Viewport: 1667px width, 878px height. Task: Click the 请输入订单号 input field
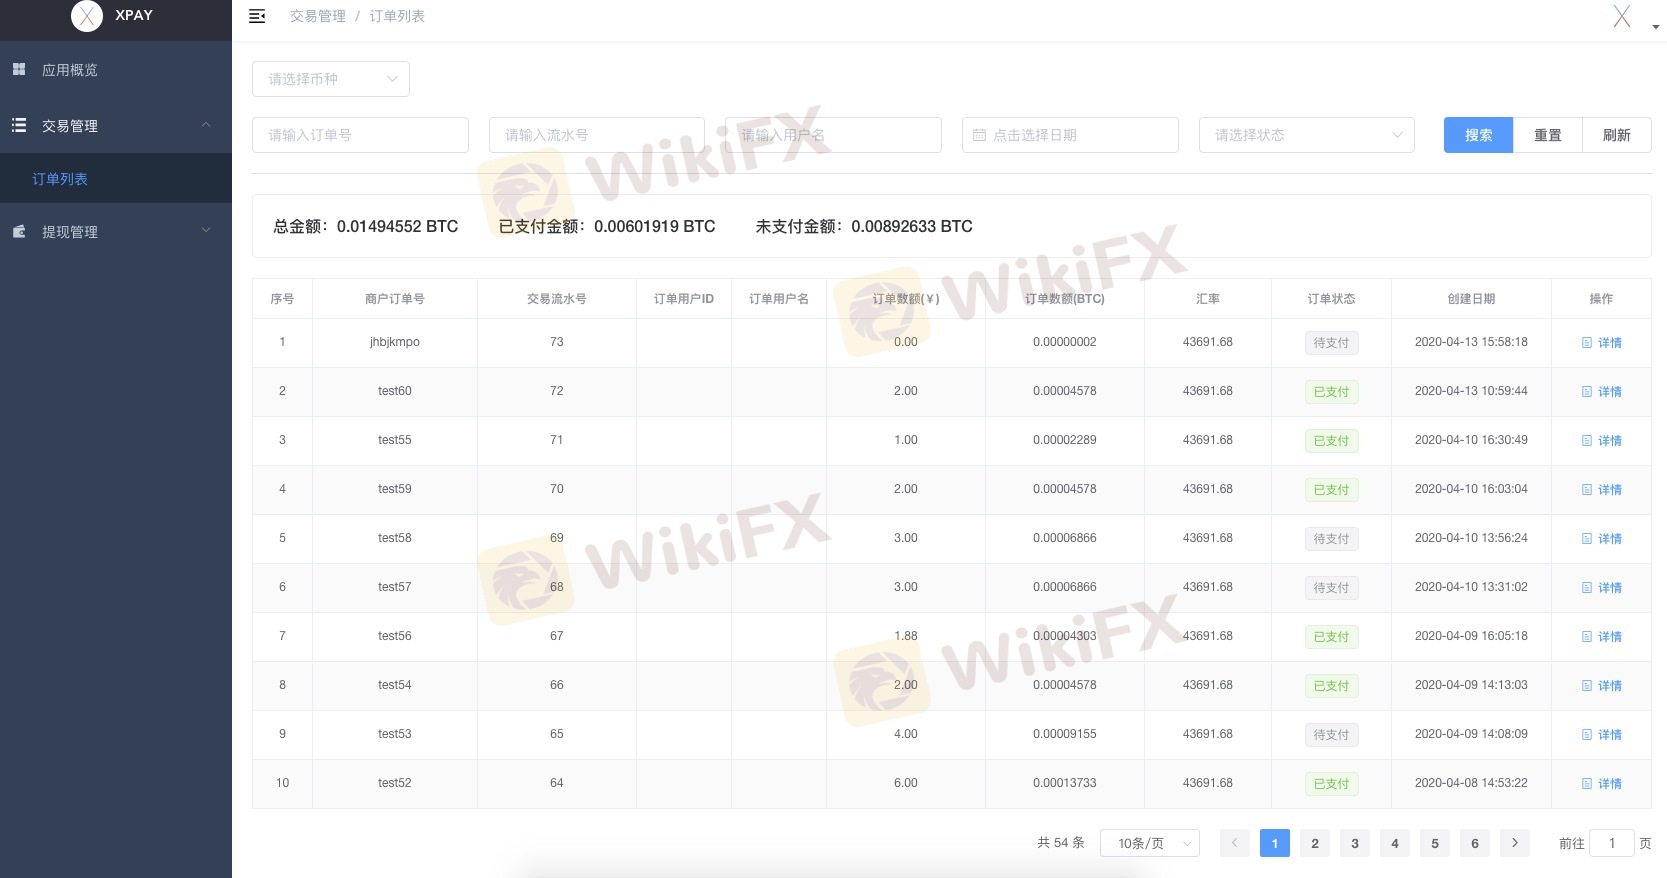coord(360,135)
